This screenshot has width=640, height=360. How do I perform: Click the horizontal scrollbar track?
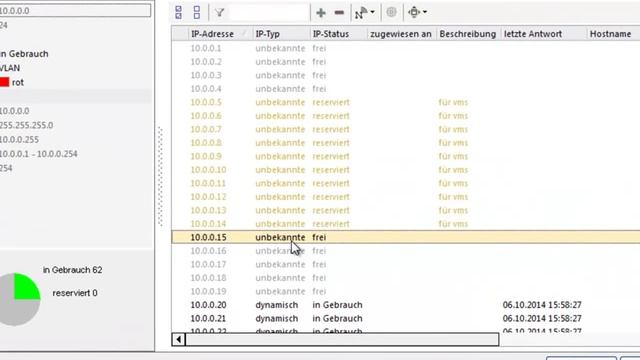tap(342, 339)
